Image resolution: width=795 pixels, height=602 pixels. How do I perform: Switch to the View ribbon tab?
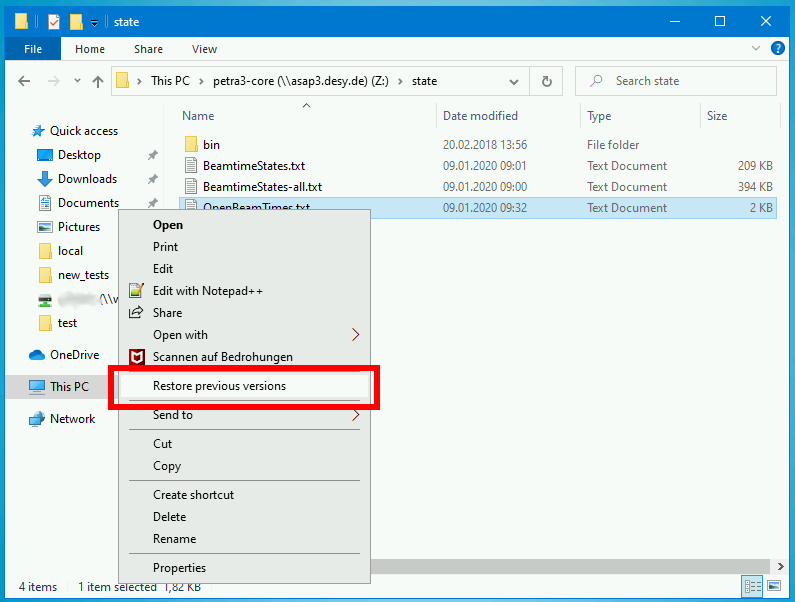[204, 49]
